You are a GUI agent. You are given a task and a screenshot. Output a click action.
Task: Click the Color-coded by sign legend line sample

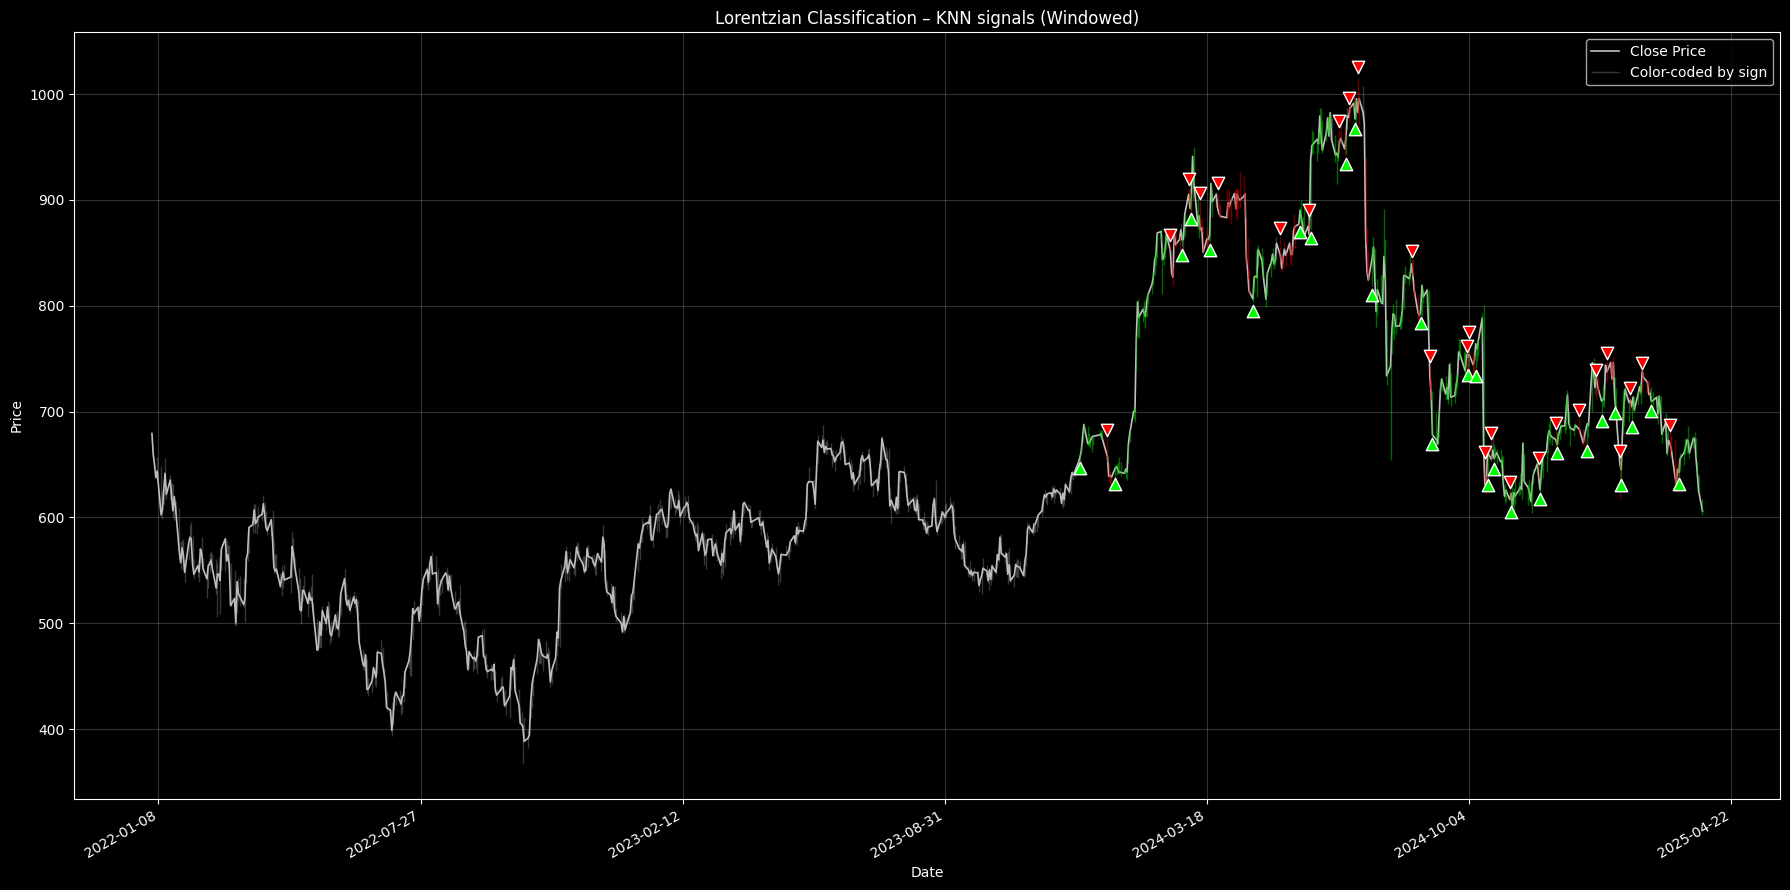point(1606,73)
